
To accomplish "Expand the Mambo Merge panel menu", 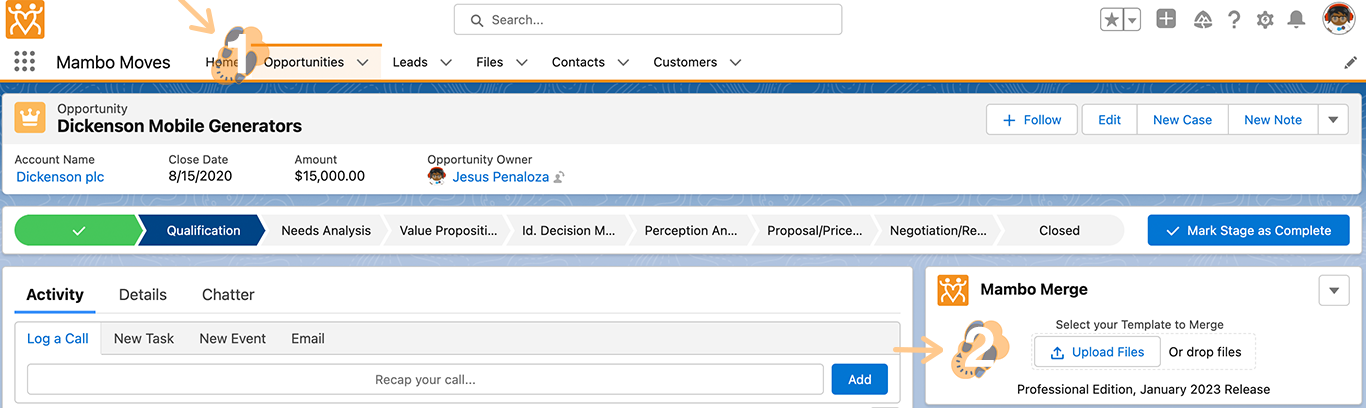I will (1333, 290).
